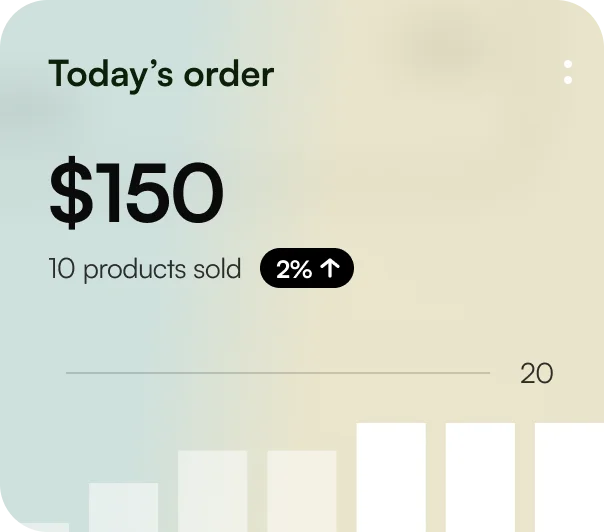Select the third chart bar from the left
This screenshot has height=532, width=604.
[212, 491]
